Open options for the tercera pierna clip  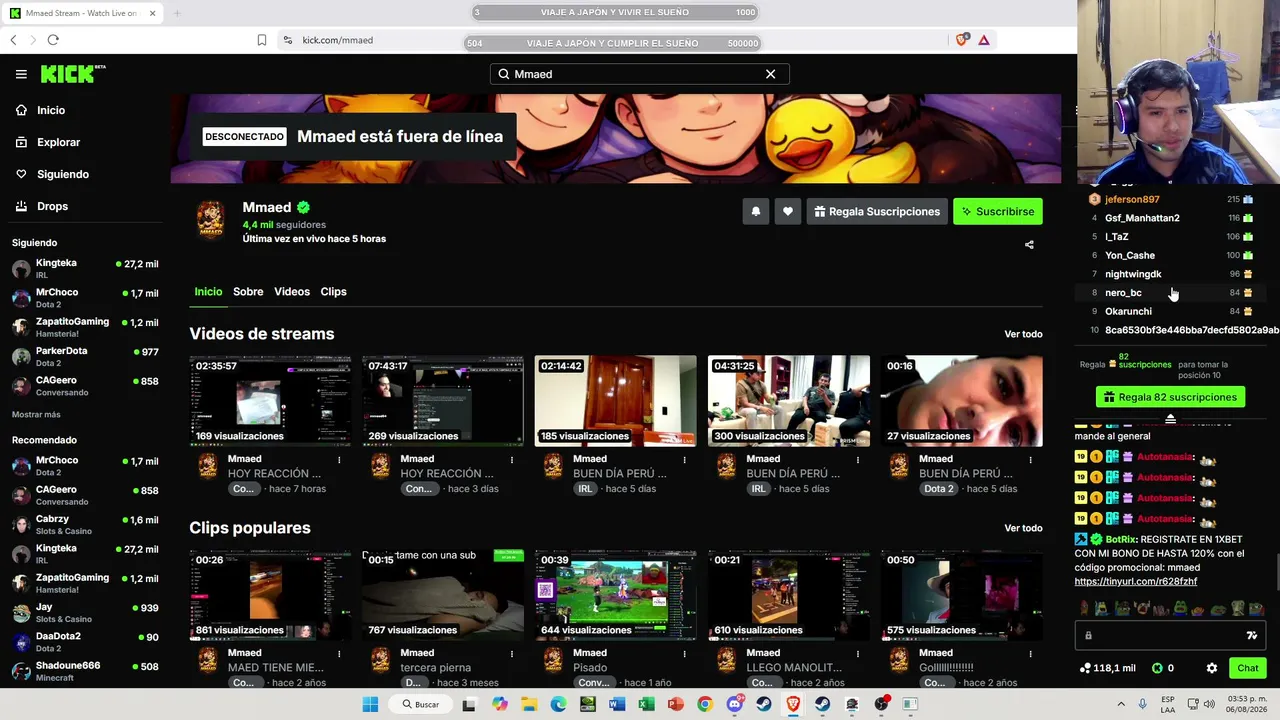(512, 654)
